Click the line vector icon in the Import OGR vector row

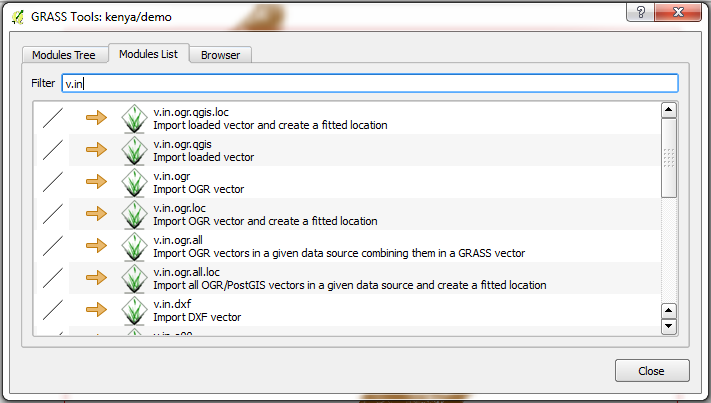point(53,182)
